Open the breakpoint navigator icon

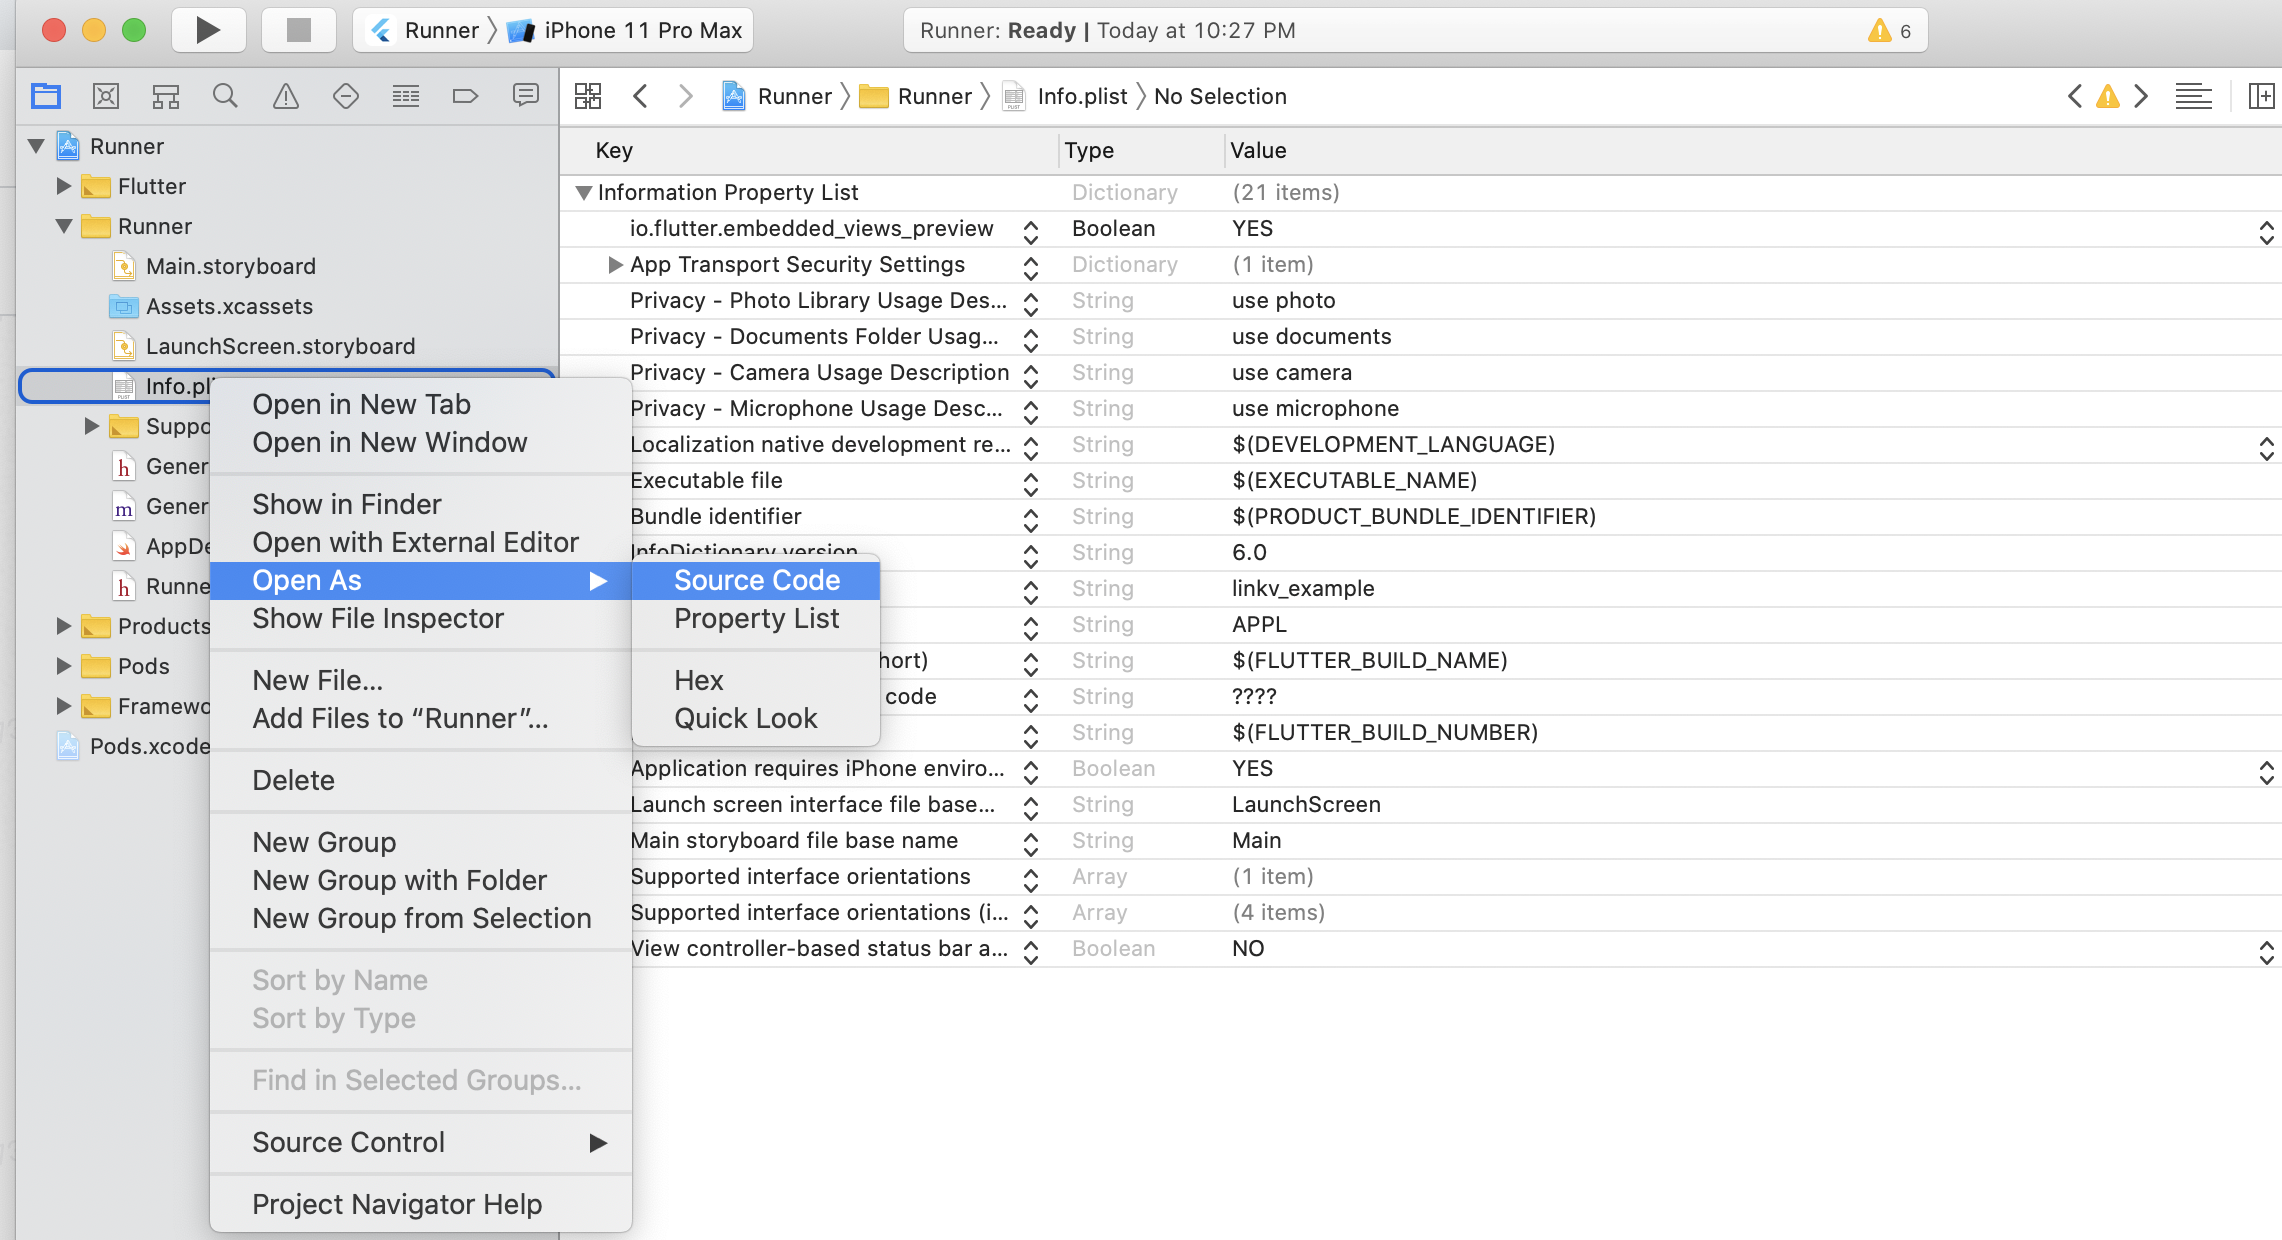(x=465, y=96)
